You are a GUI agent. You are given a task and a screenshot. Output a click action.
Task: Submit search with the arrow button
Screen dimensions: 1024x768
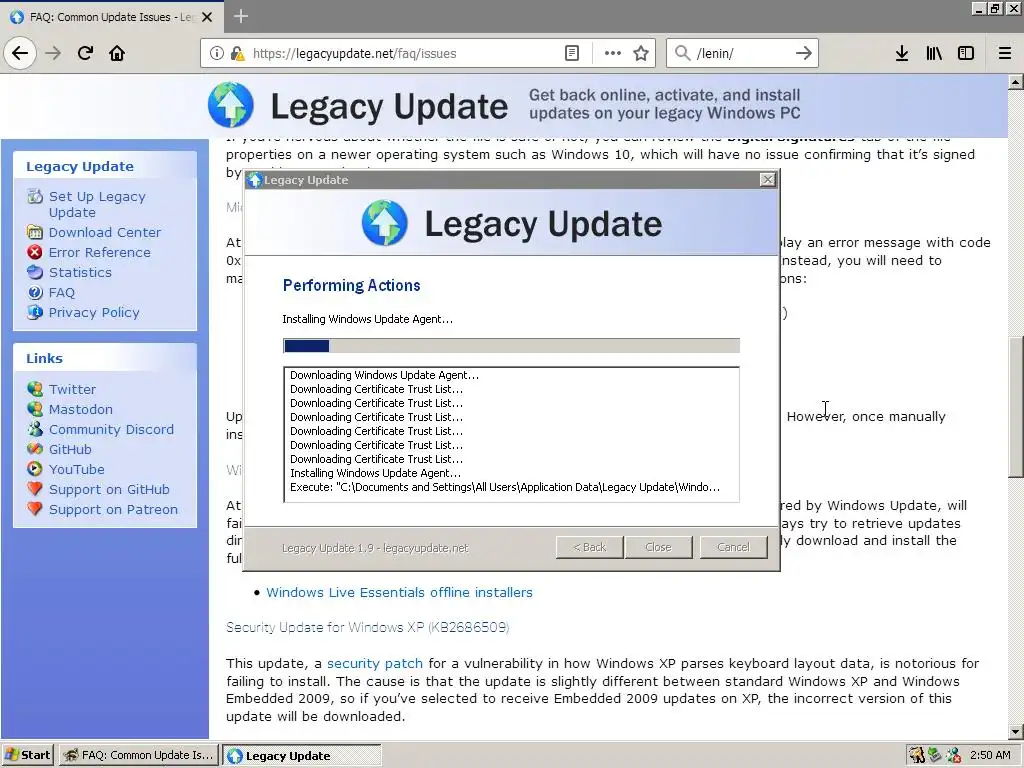804,54
